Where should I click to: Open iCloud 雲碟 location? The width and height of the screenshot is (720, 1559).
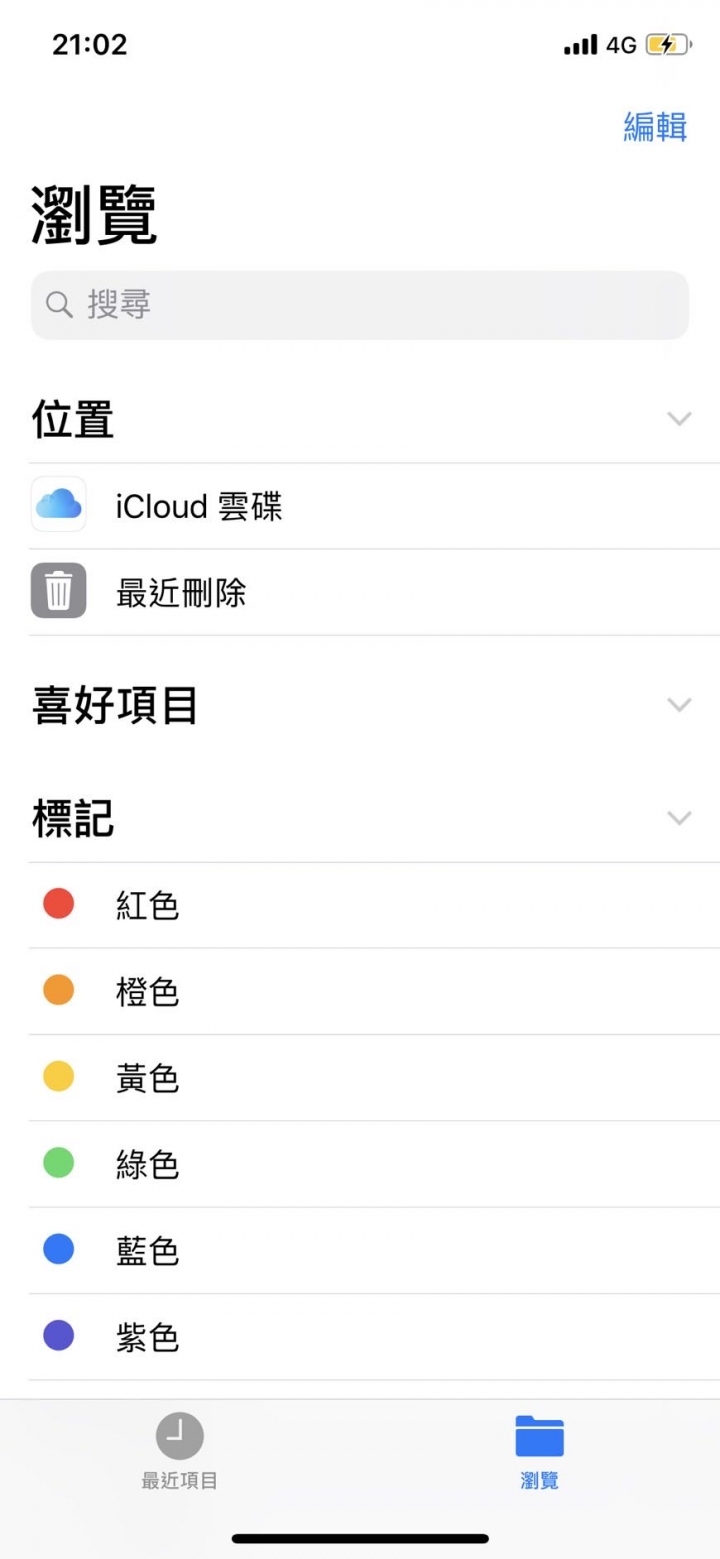click(x=200, y=506)
